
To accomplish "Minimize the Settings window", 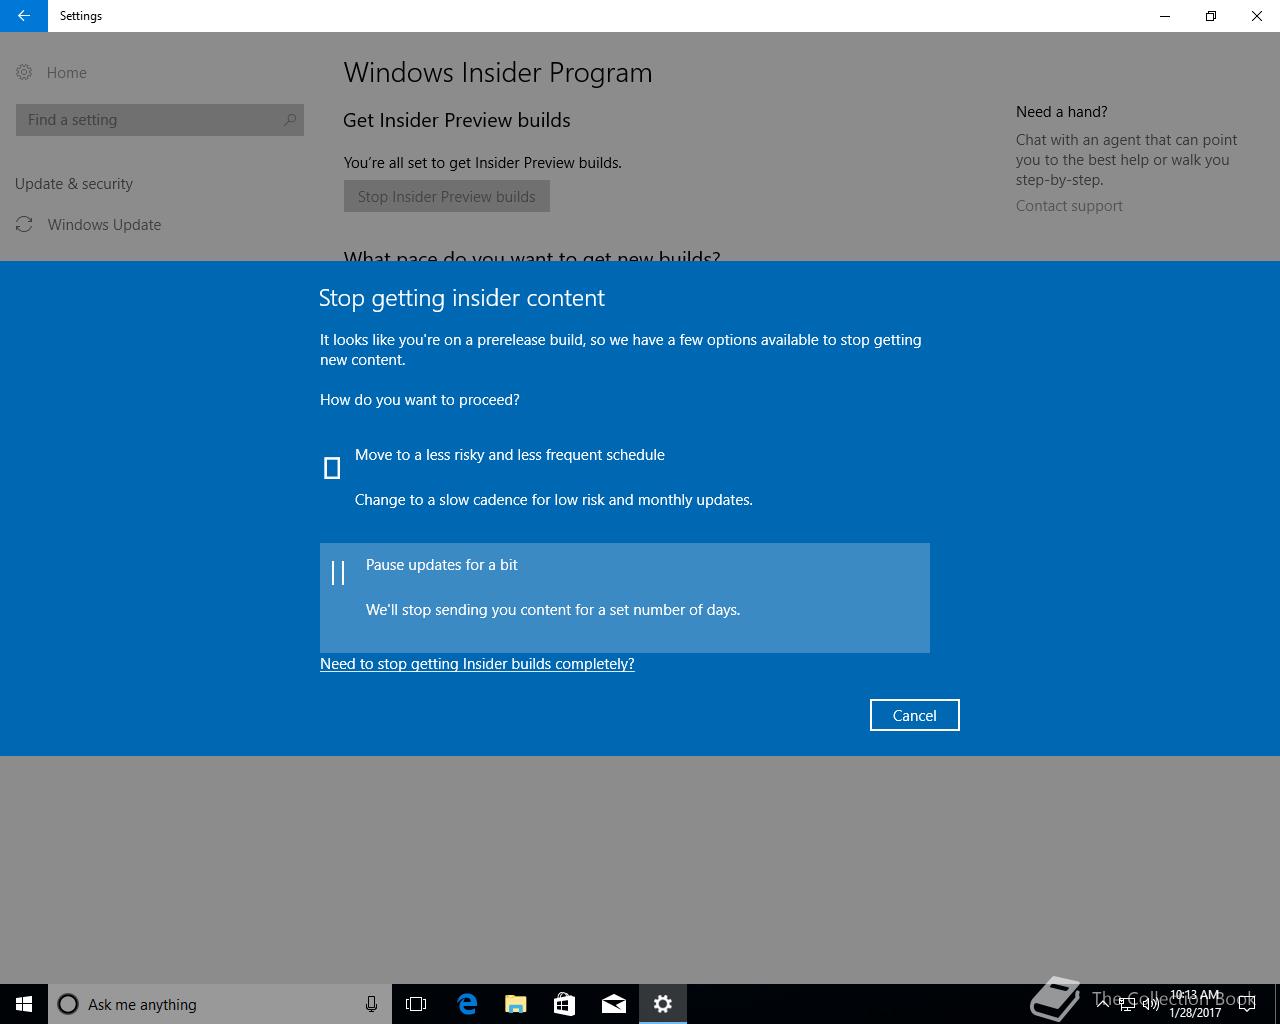I will [x=1165, y=16].
